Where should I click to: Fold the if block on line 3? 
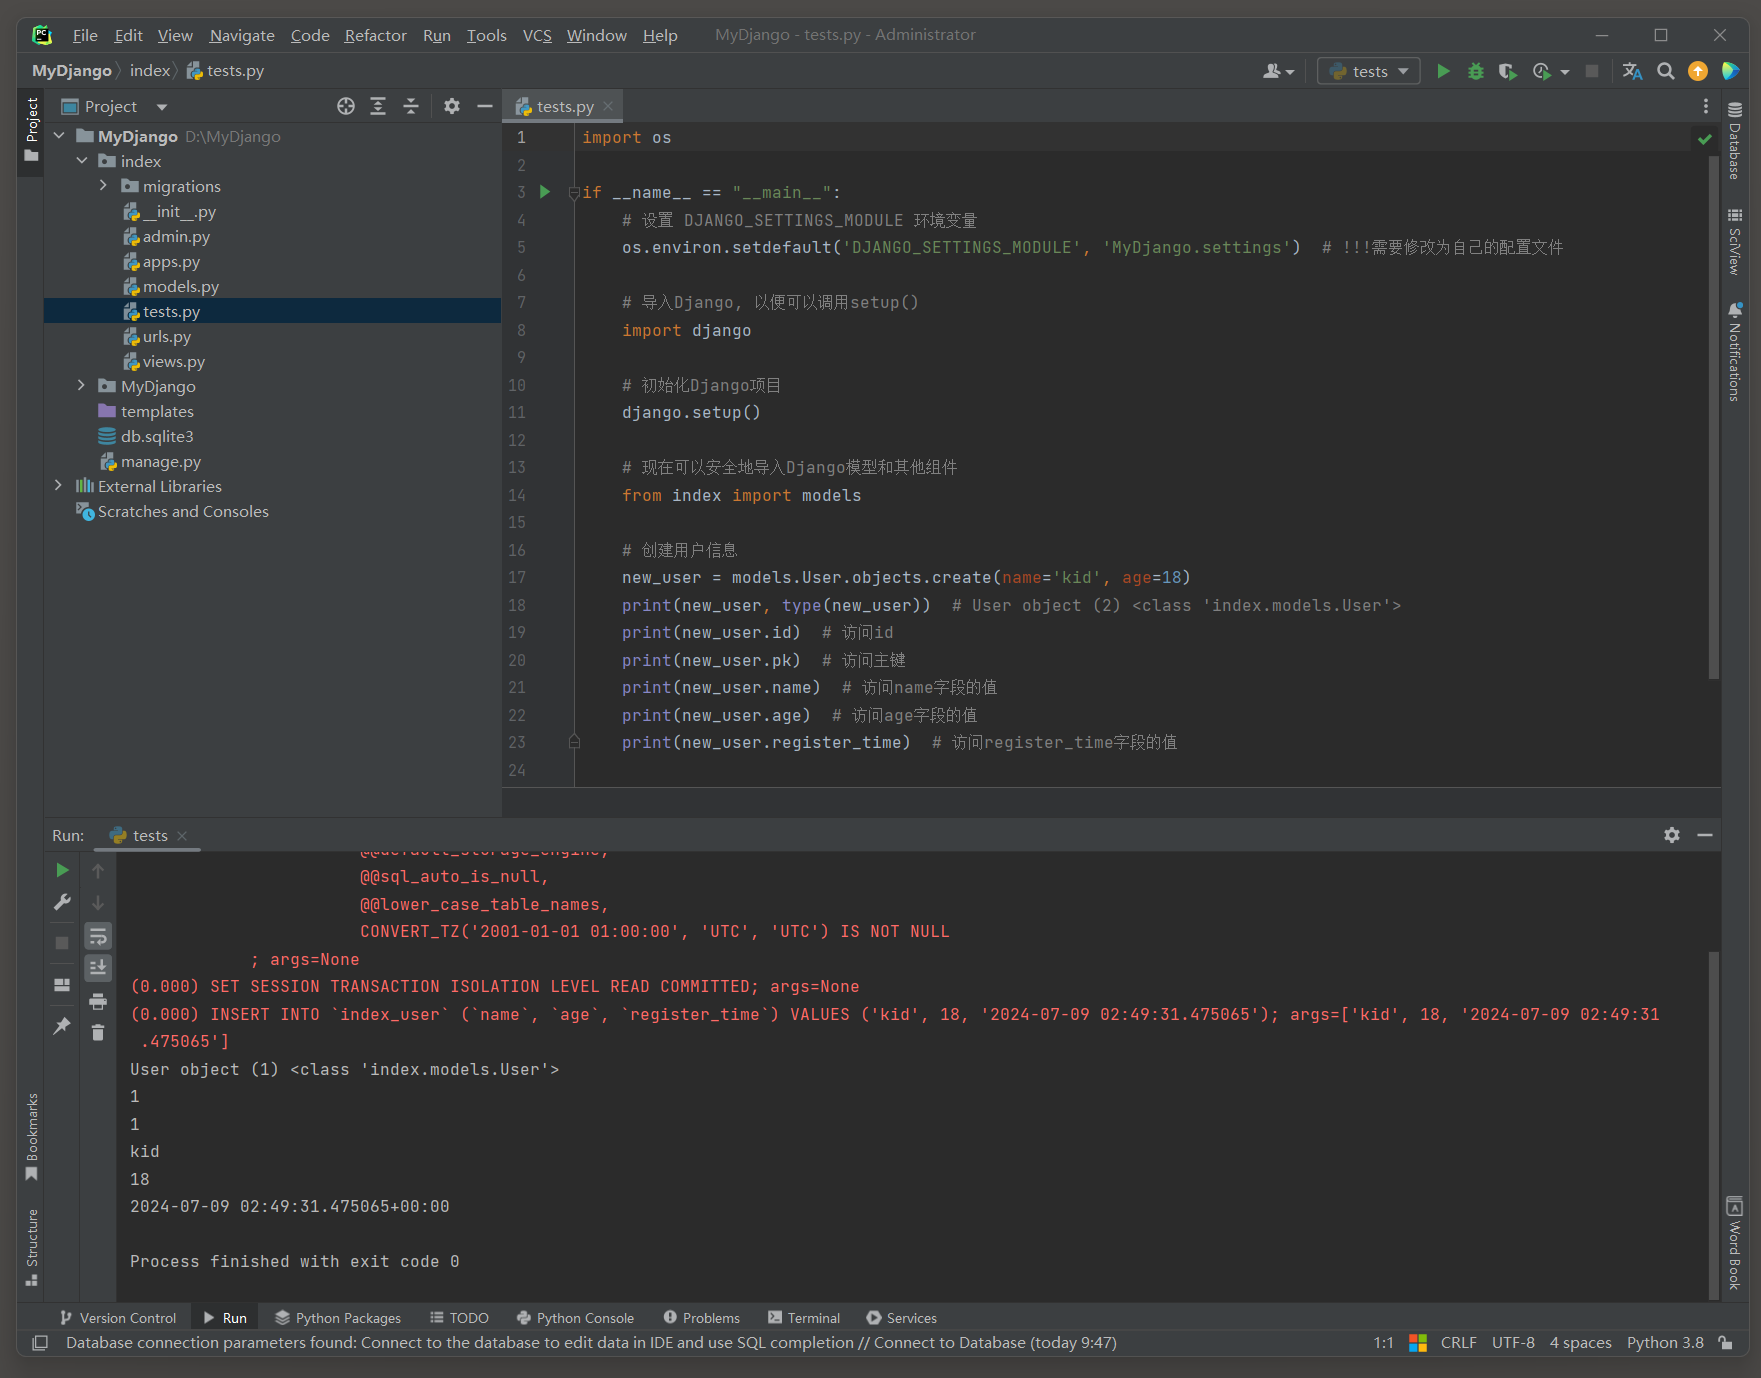tap(574, 192)
